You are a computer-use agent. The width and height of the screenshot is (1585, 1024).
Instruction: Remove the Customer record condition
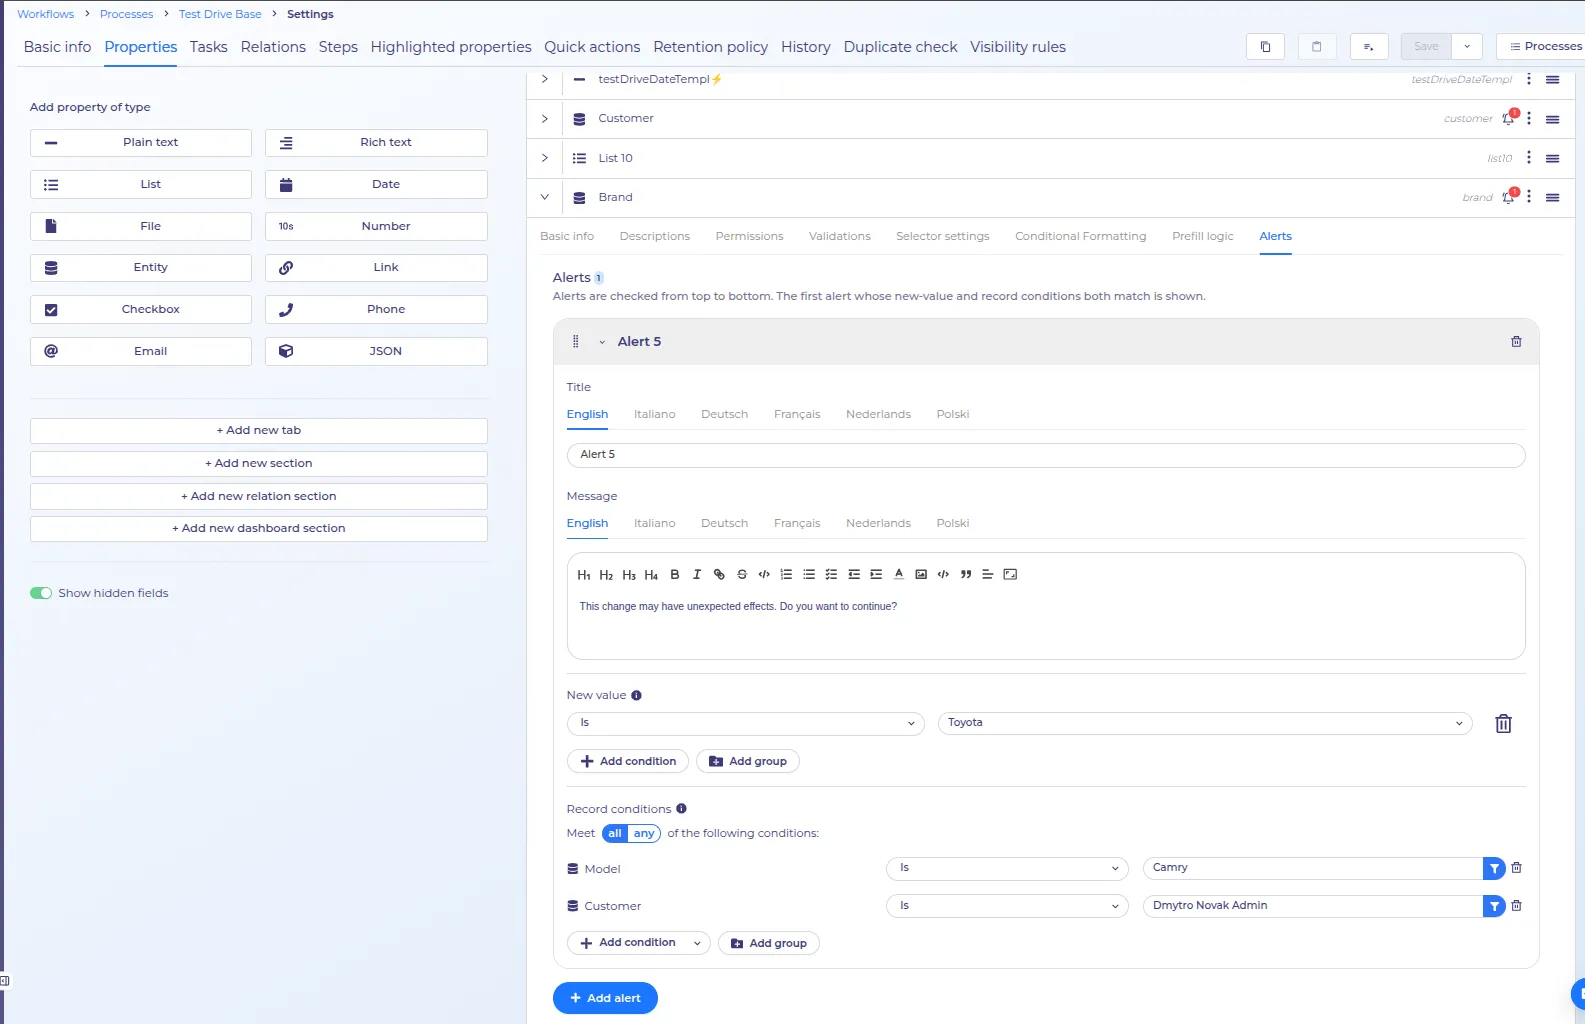tap(1516, 906)
